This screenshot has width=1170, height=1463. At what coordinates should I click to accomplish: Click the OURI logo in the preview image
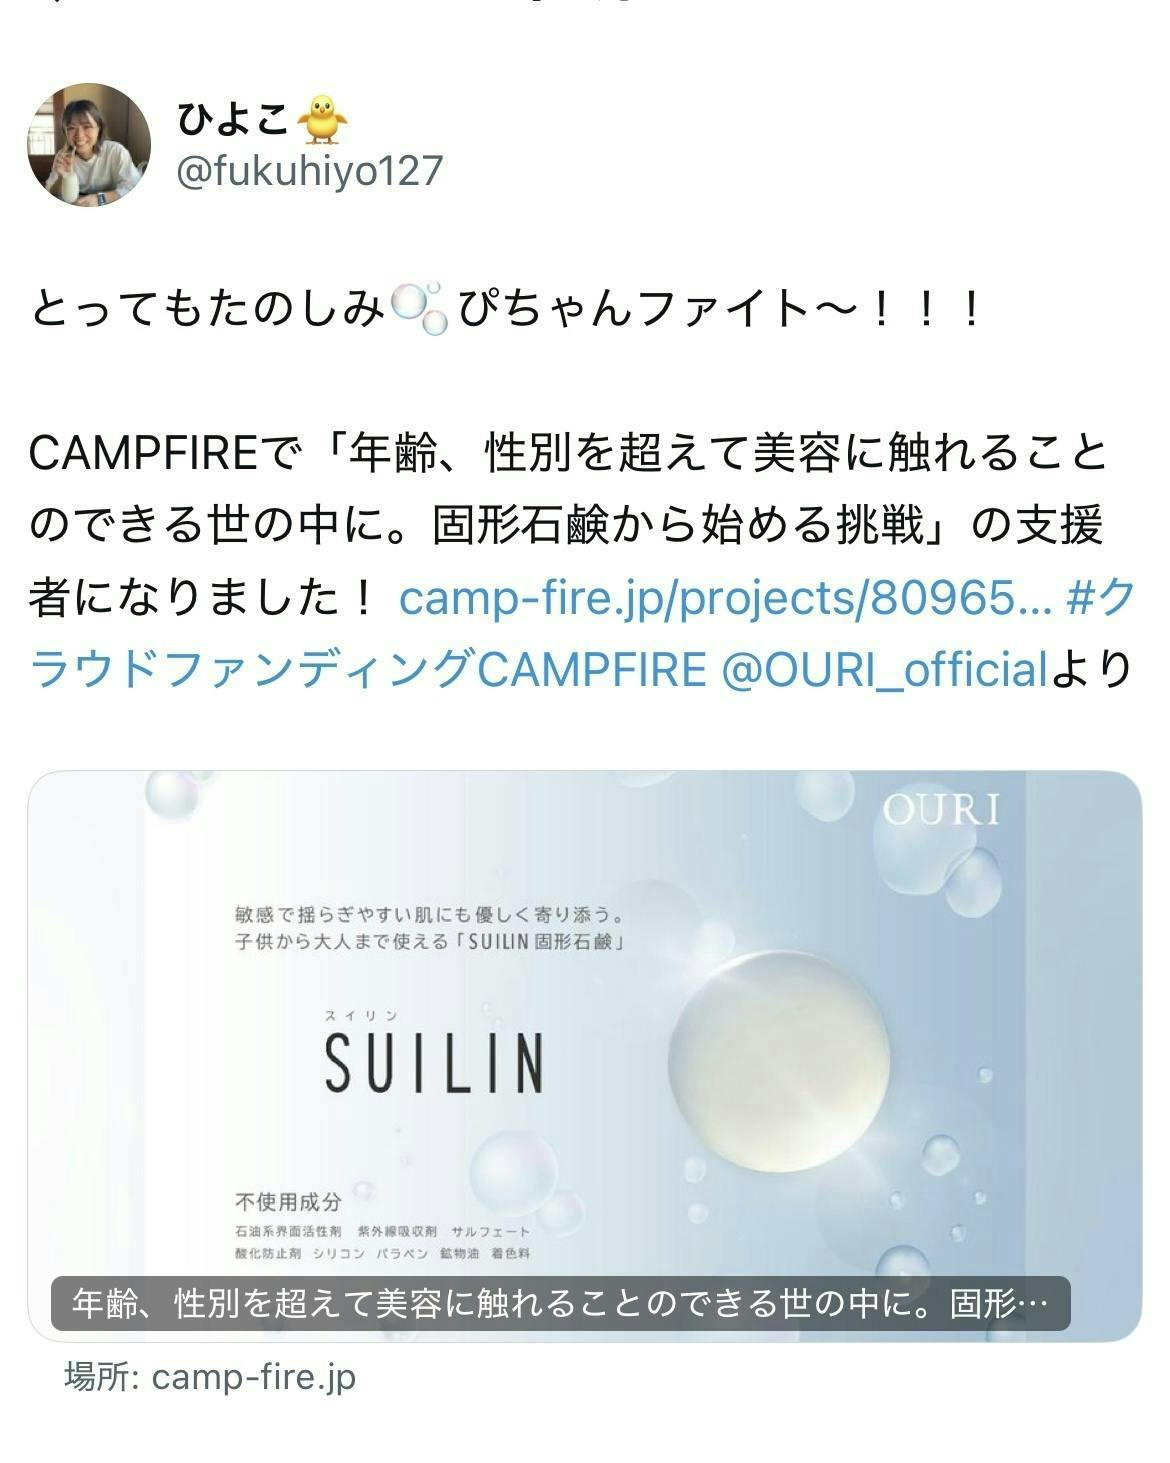942,811
